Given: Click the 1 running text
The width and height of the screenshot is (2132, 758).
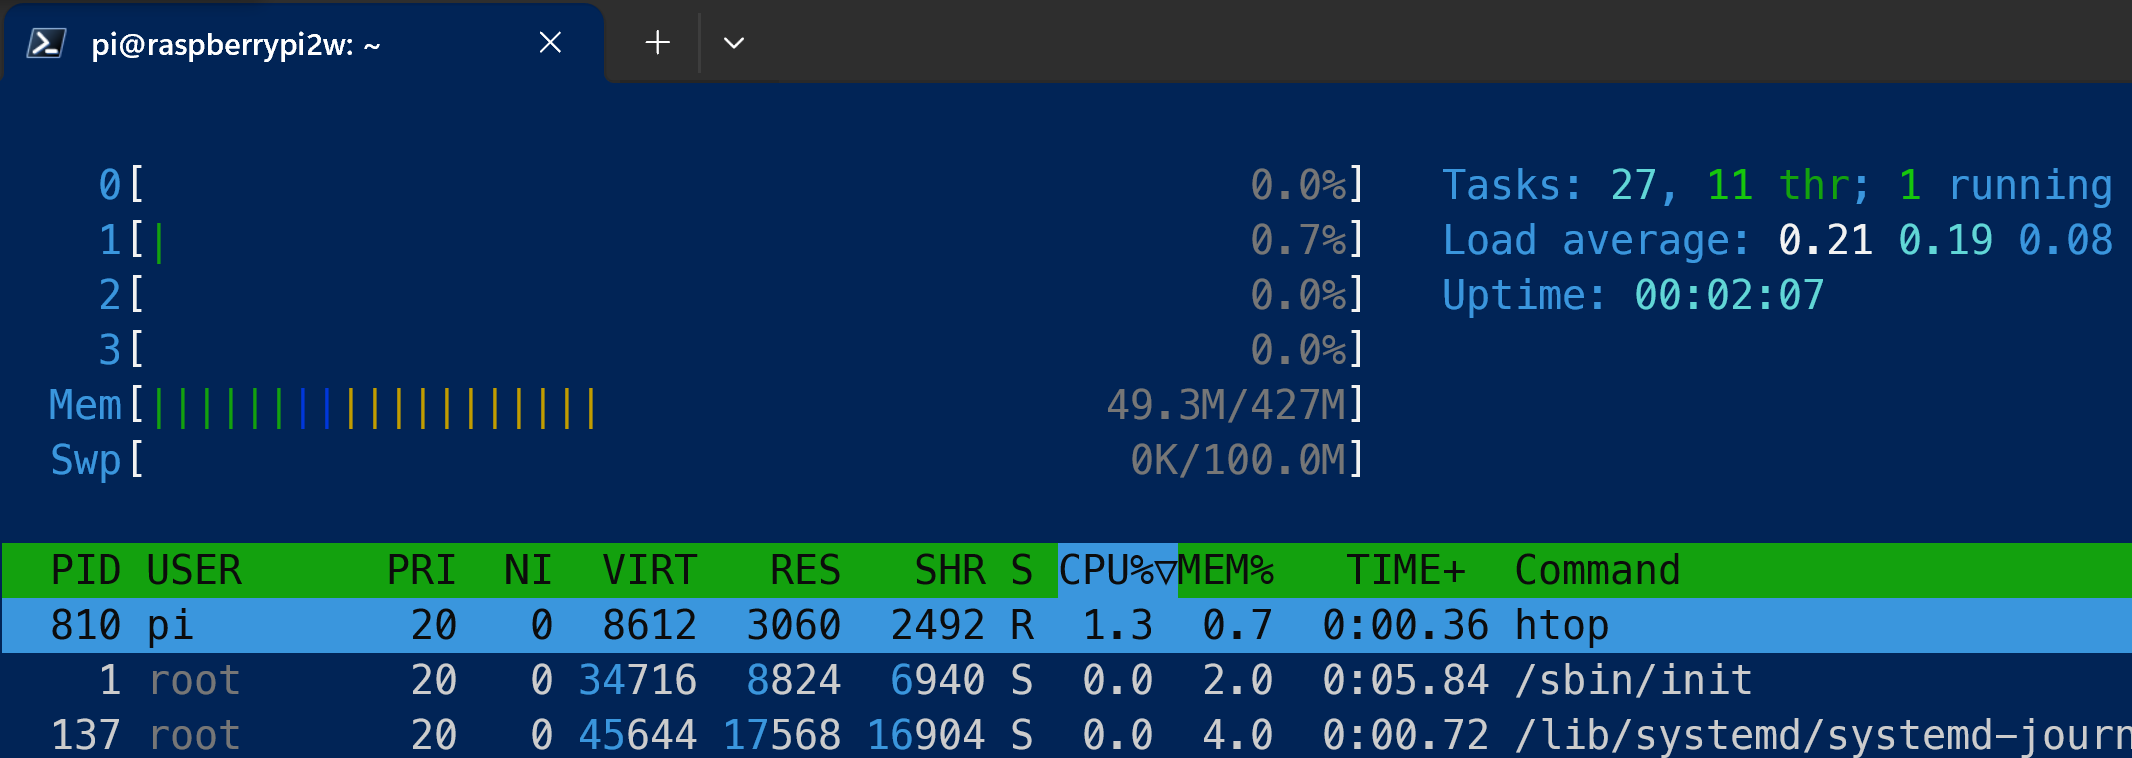Looking at the screenshot, I should 2006,185.
